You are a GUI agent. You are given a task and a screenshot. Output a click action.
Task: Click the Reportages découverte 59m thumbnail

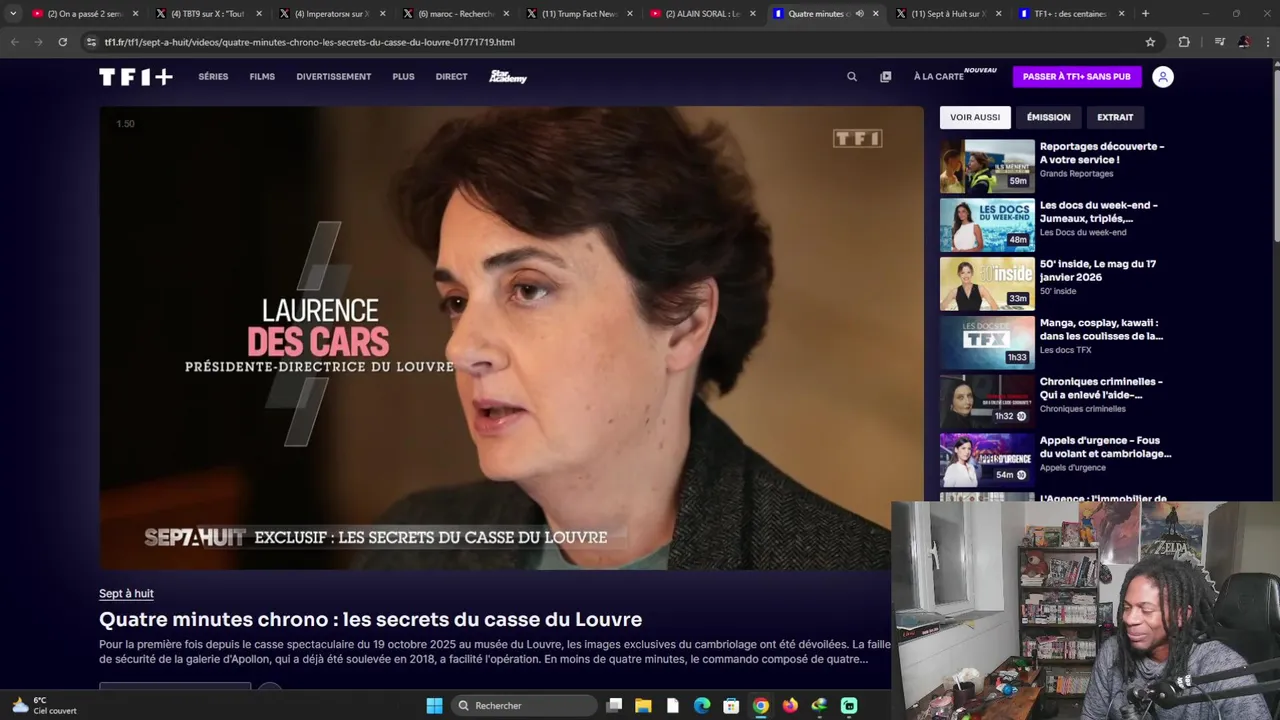pyautogui.click(x=987, y=166)
